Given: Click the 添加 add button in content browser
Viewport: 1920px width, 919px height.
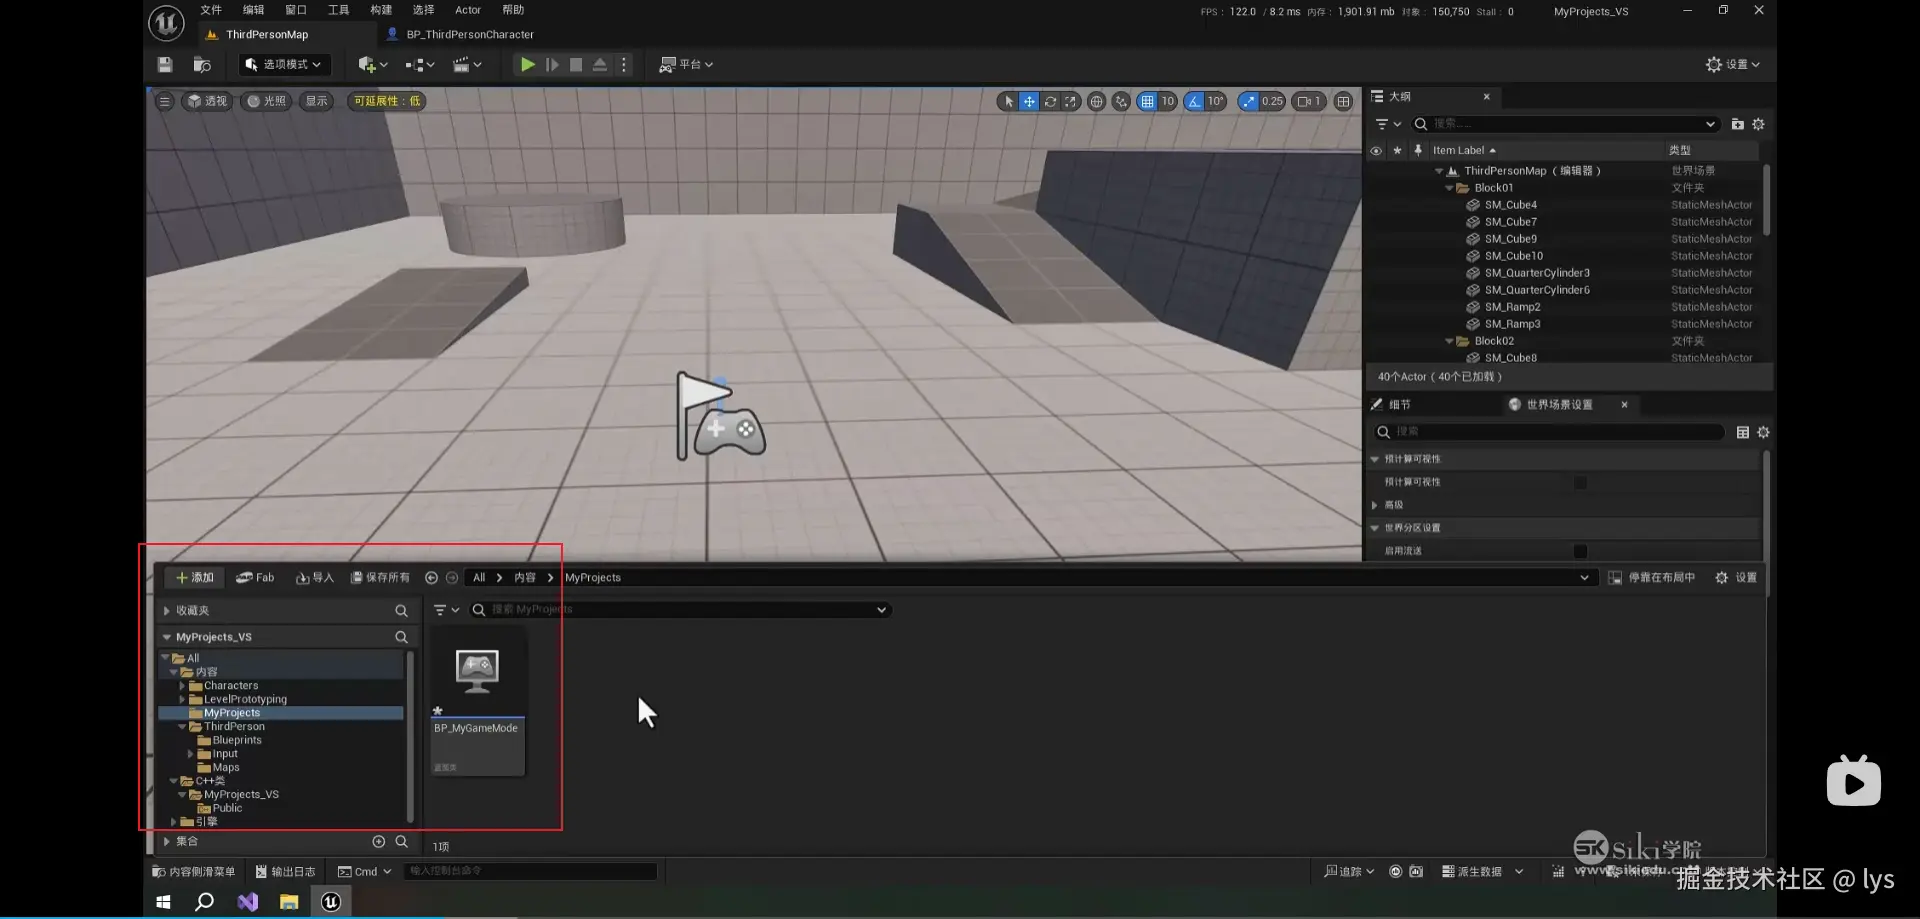Looking at the screenshot, I should point(195,578).
